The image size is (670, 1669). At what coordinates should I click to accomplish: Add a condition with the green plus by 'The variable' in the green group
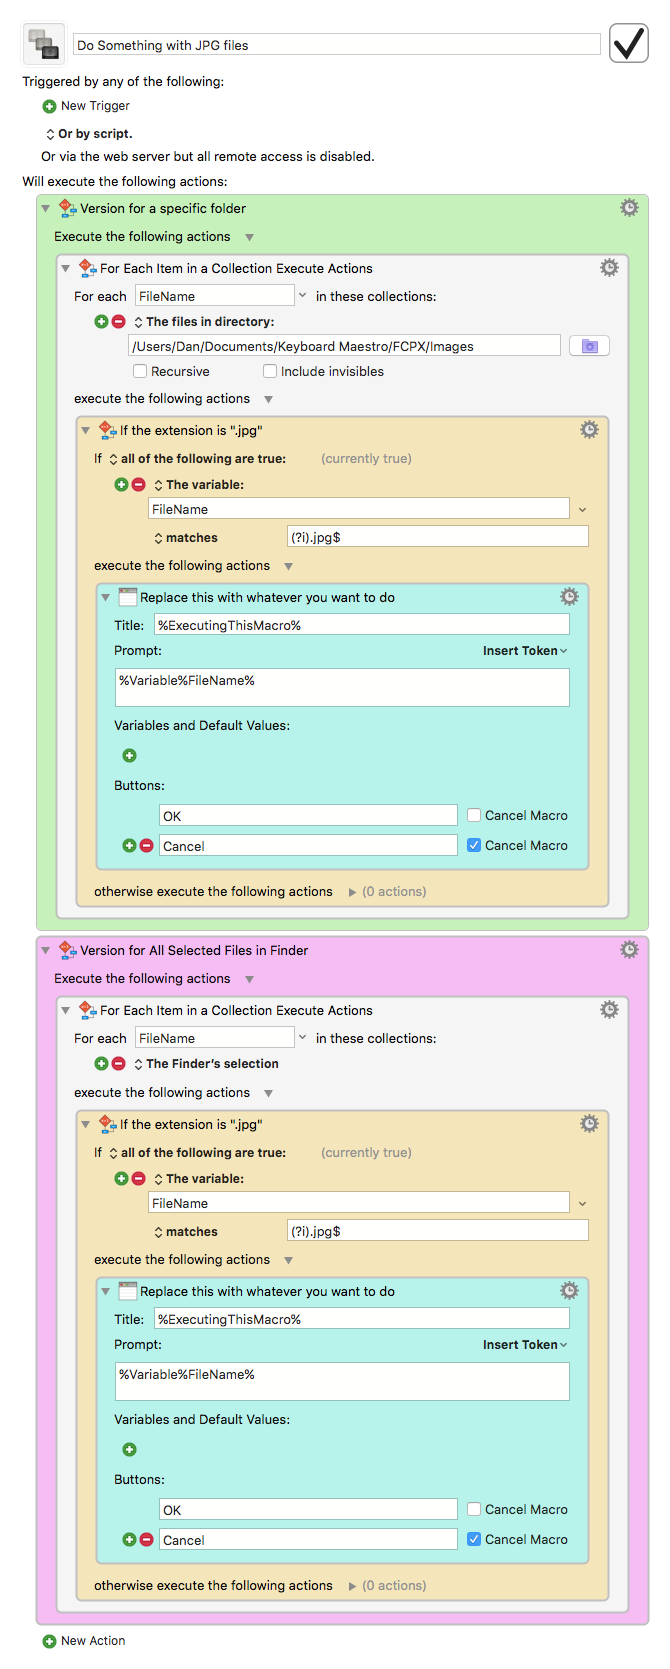(121, 485)
